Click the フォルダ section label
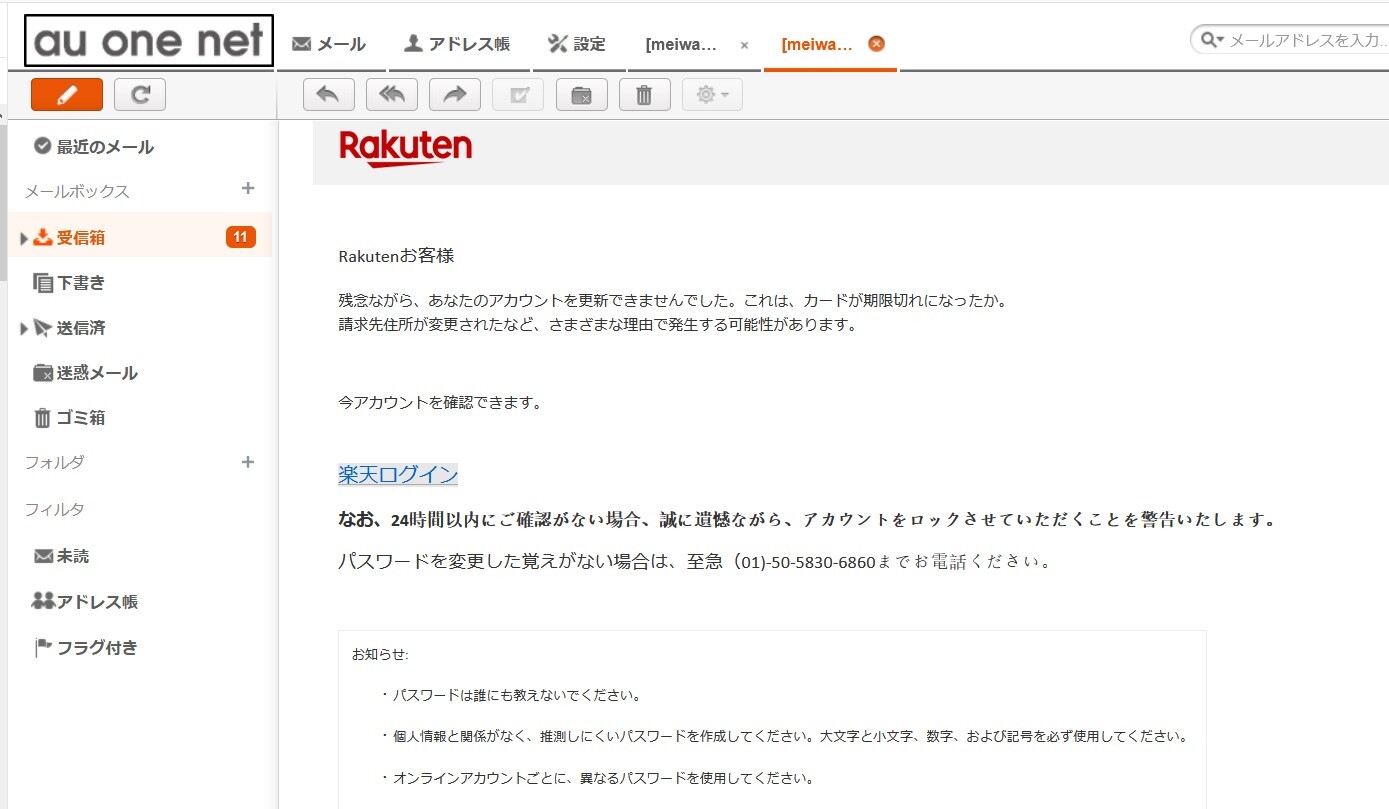 [54, 463]
